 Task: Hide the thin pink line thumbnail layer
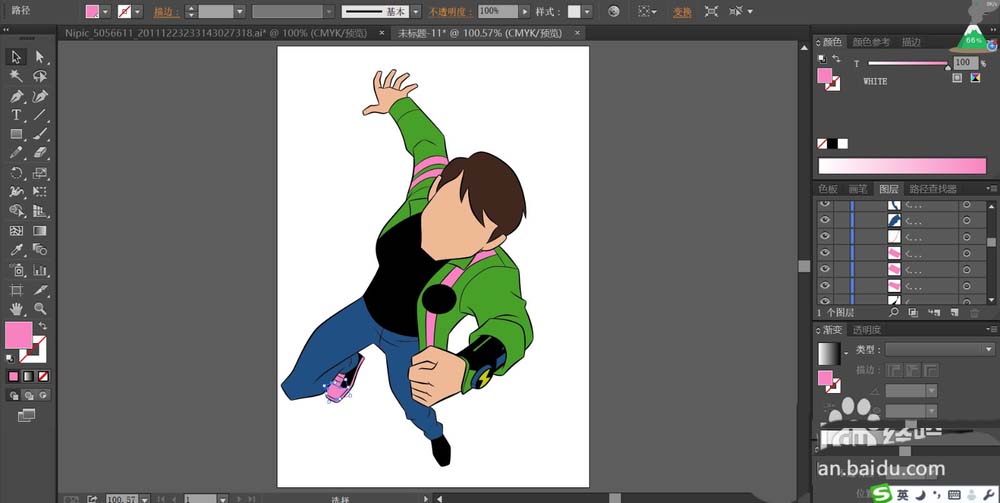coord(825,236)
